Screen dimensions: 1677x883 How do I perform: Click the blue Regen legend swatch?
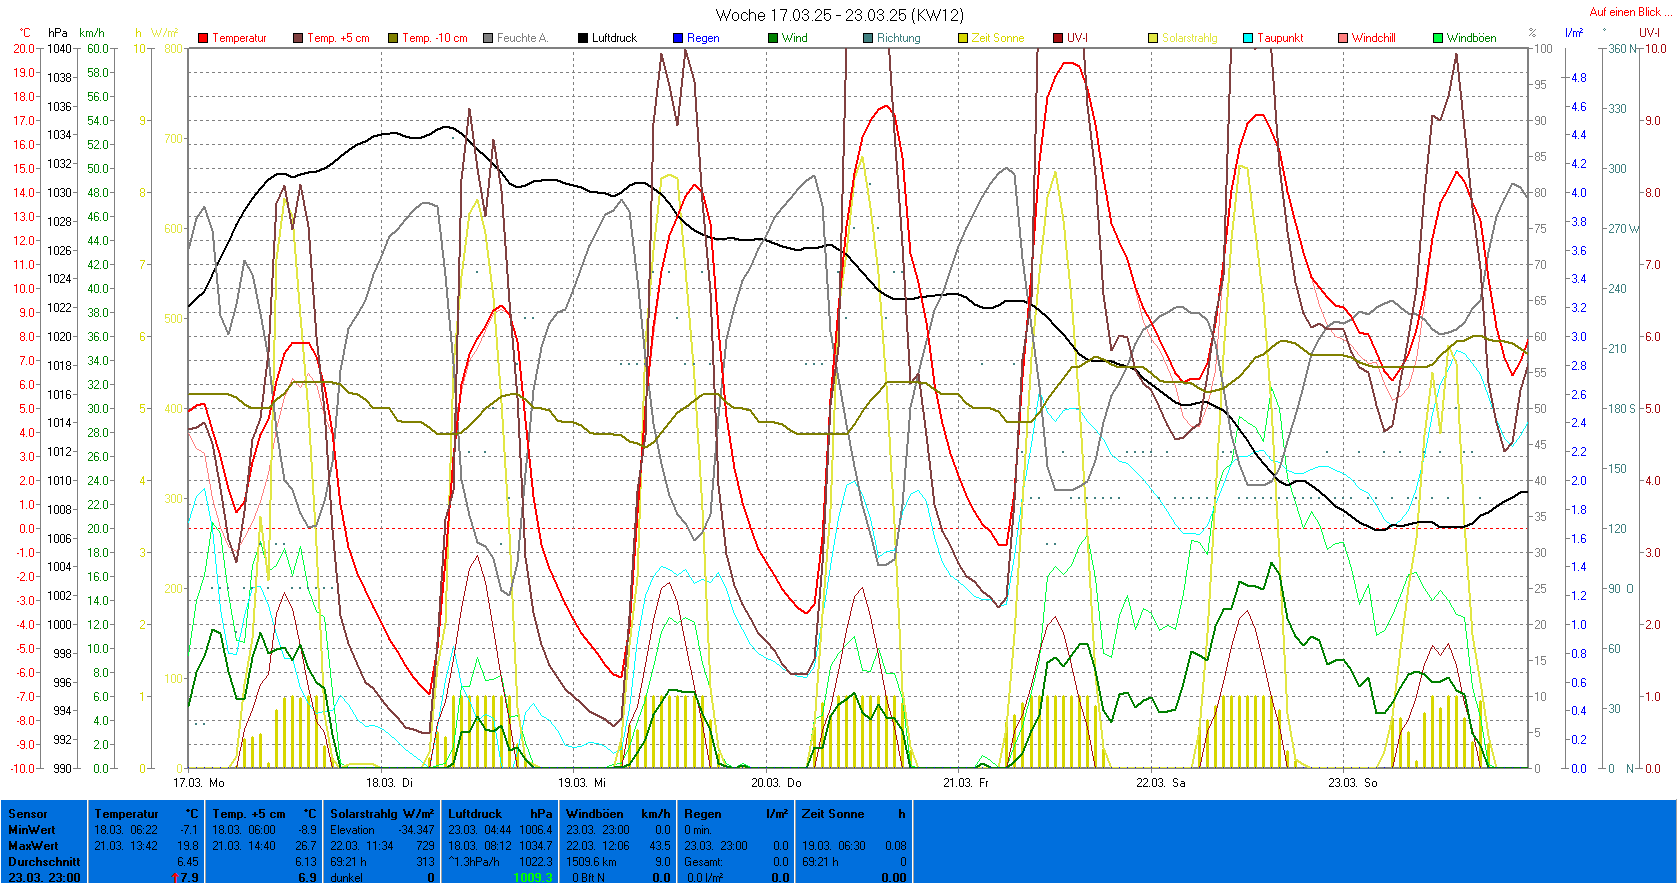(678, 38)
